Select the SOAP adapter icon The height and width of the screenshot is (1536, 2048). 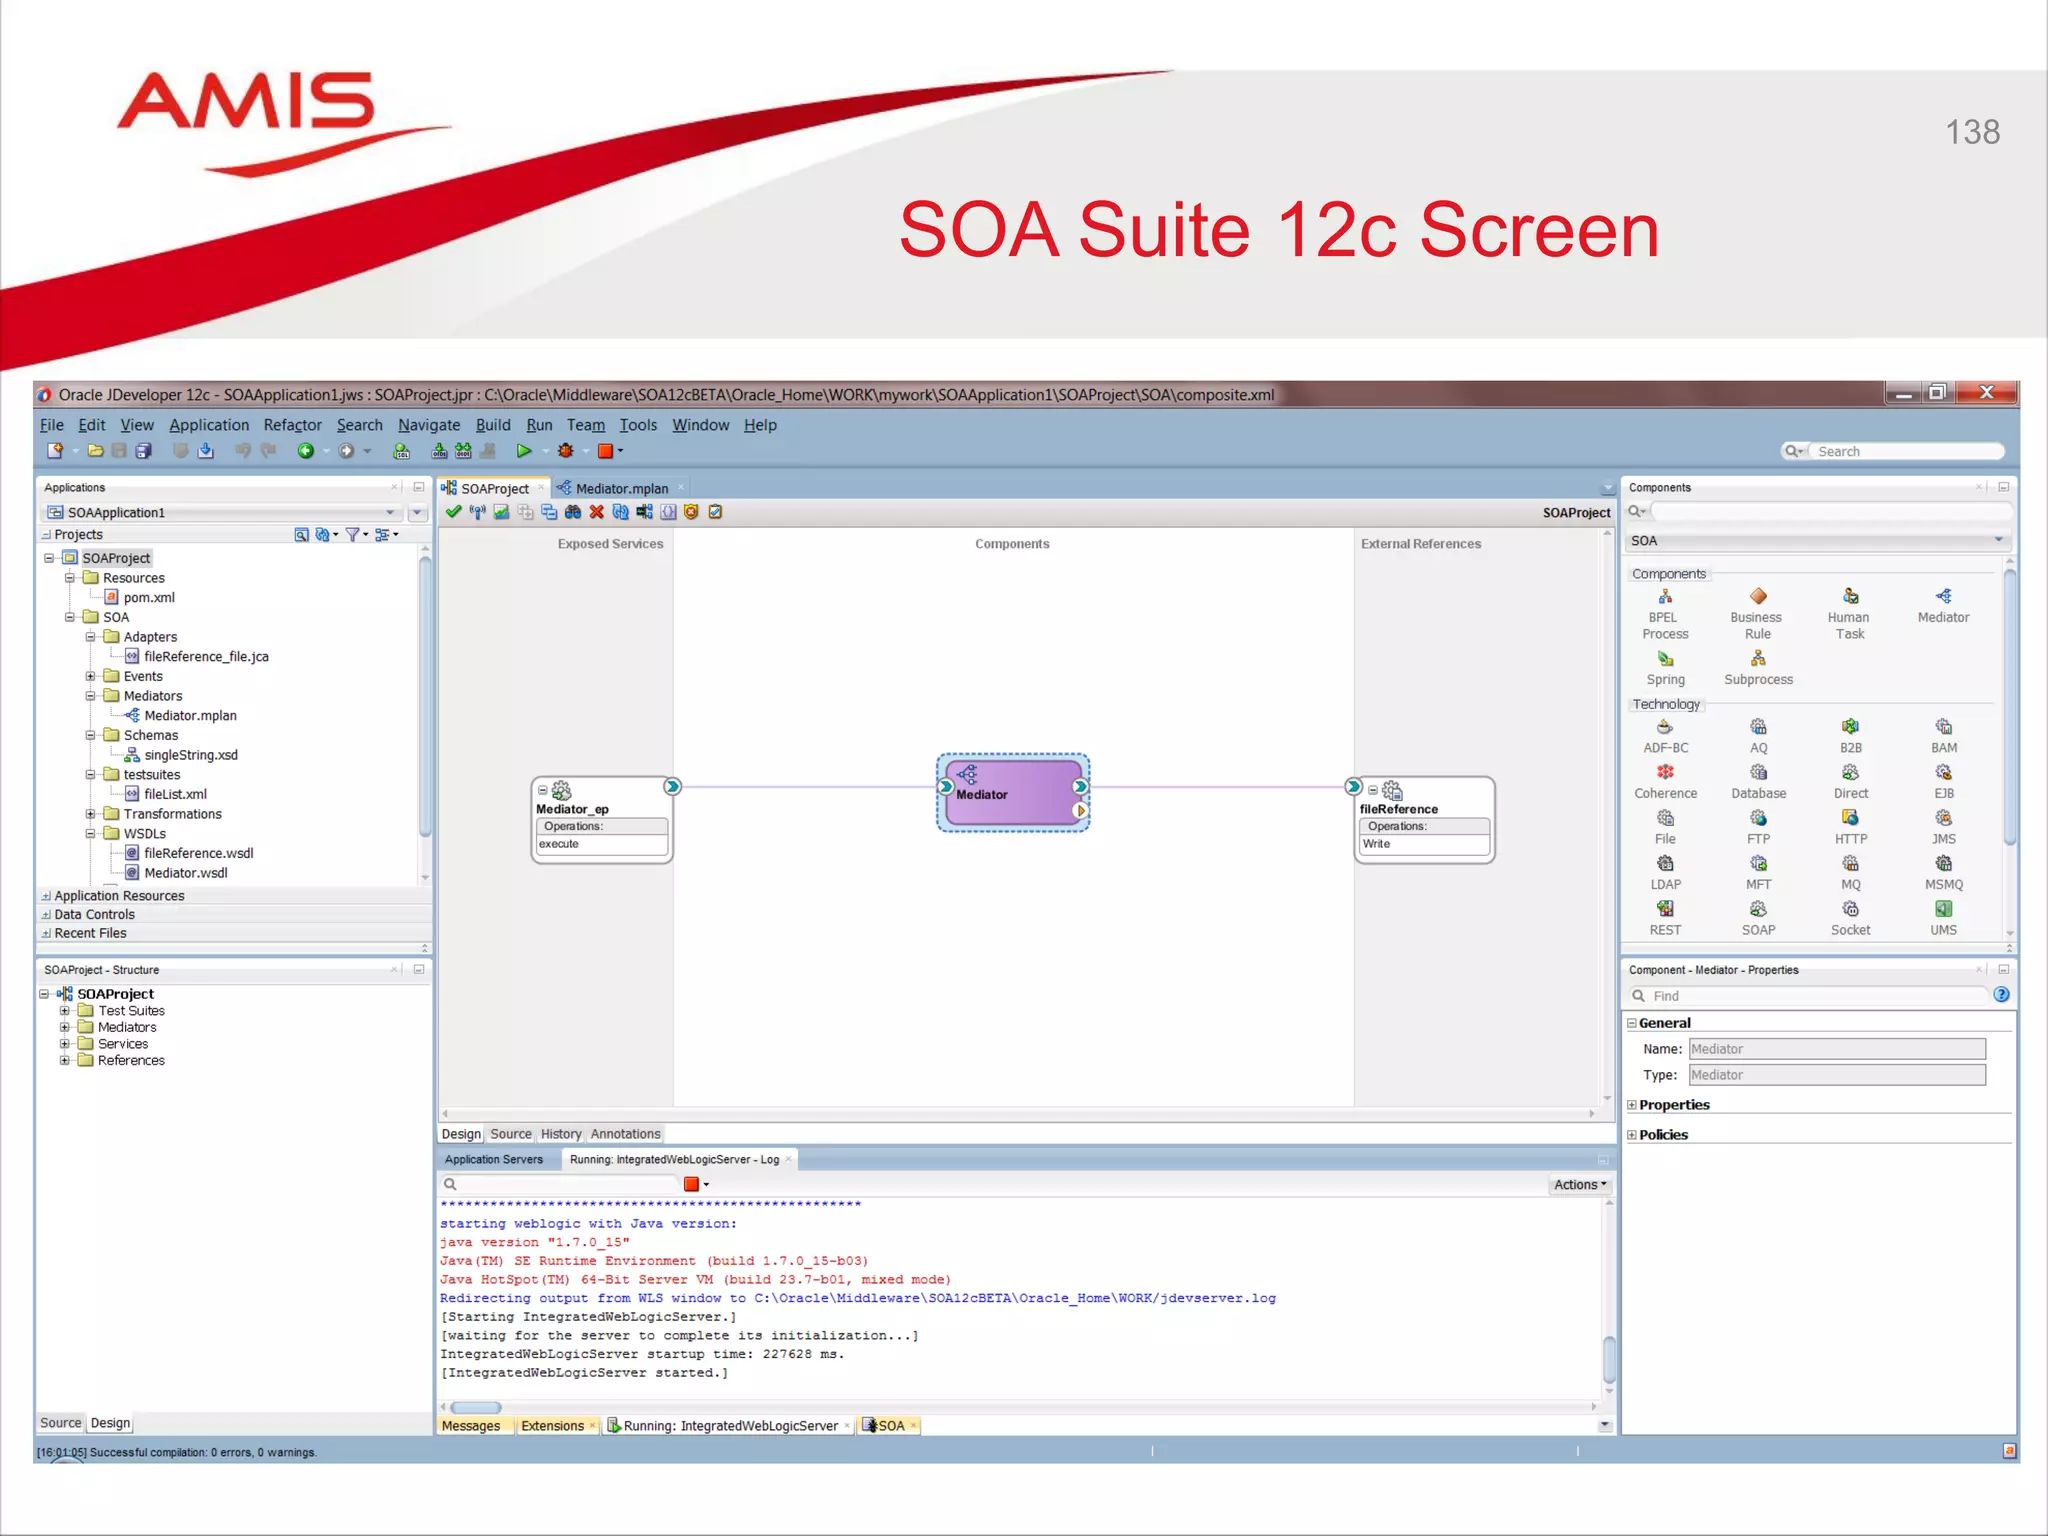click(1758, 909)
